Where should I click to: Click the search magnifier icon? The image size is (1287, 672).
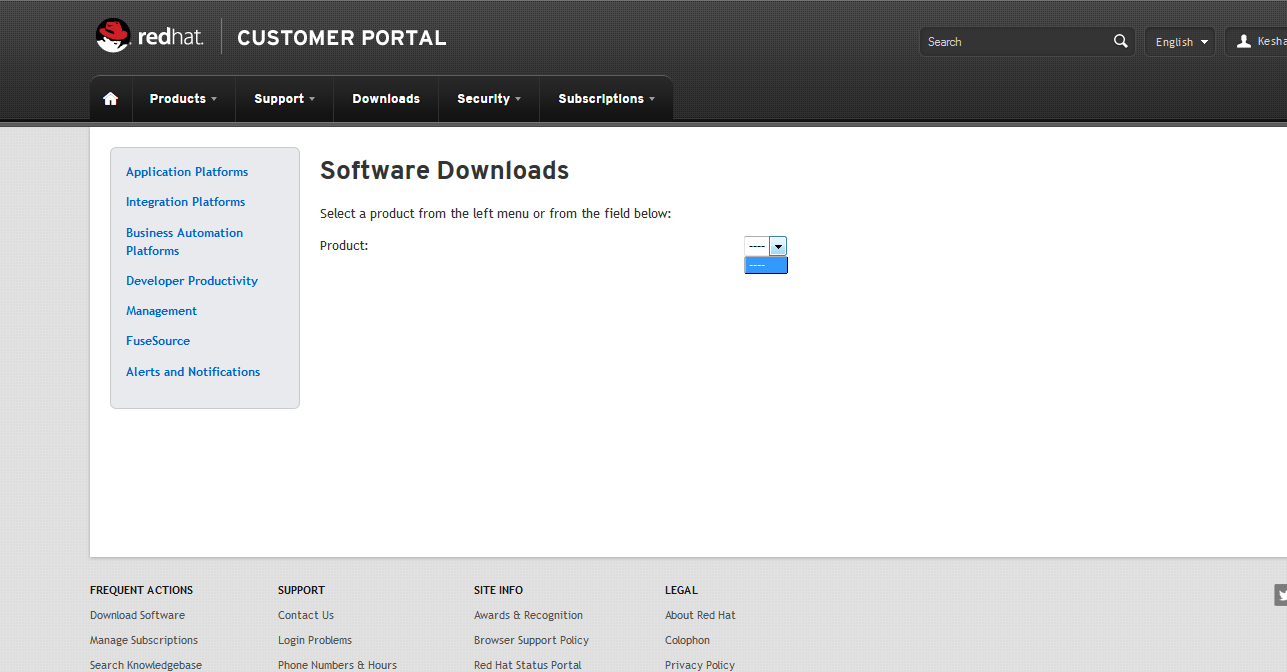1121,41
